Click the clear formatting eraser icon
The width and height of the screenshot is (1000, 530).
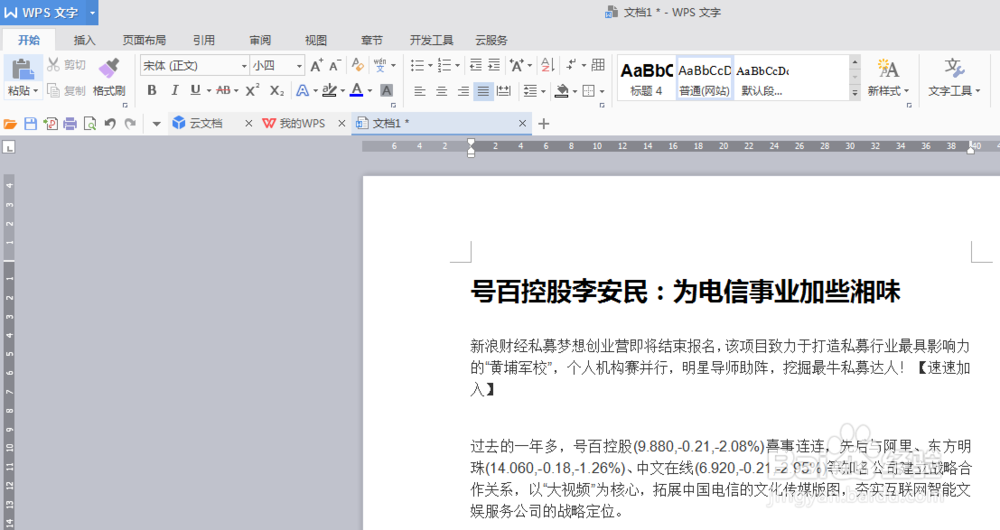358,65
